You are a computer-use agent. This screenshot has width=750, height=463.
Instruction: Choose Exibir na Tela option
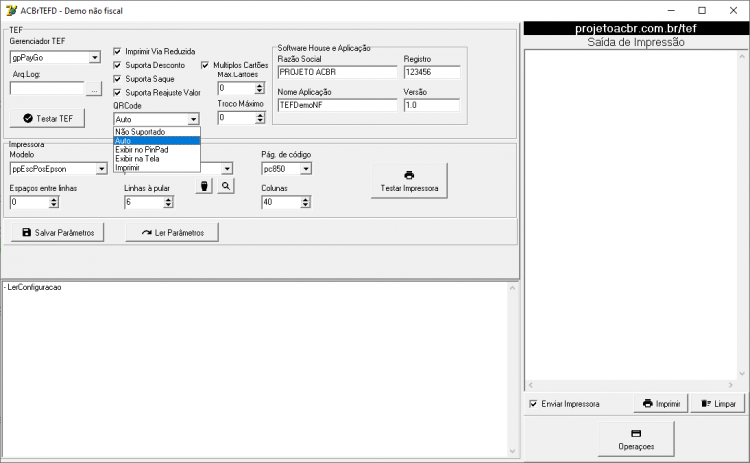157,159
